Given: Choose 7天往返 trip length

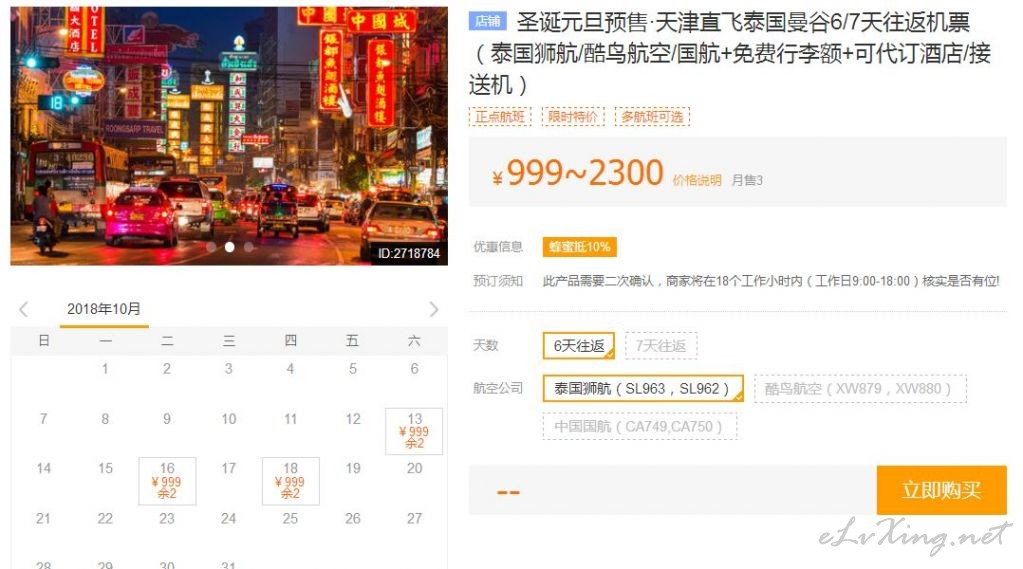Looking at the screenshot, I should (661, 346).
